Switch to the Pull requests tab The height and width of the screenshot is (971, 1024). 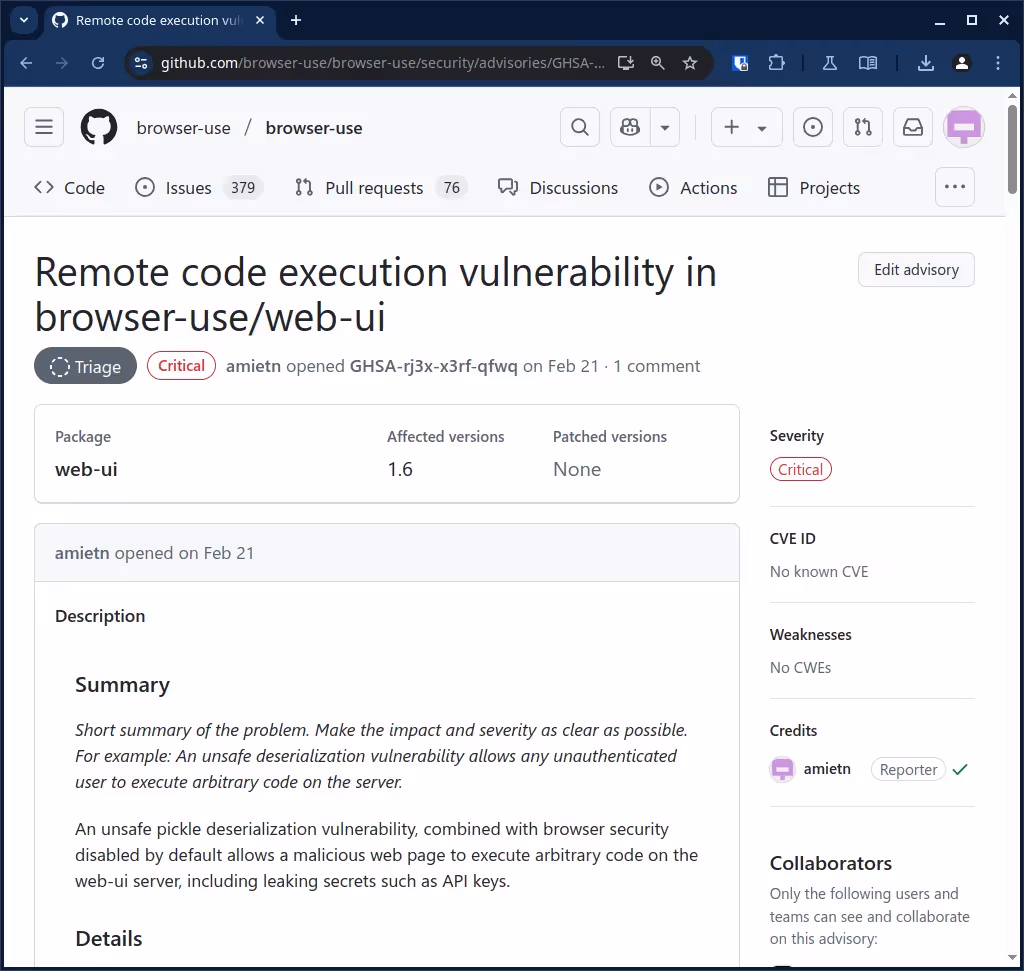(x=381, y=188)
